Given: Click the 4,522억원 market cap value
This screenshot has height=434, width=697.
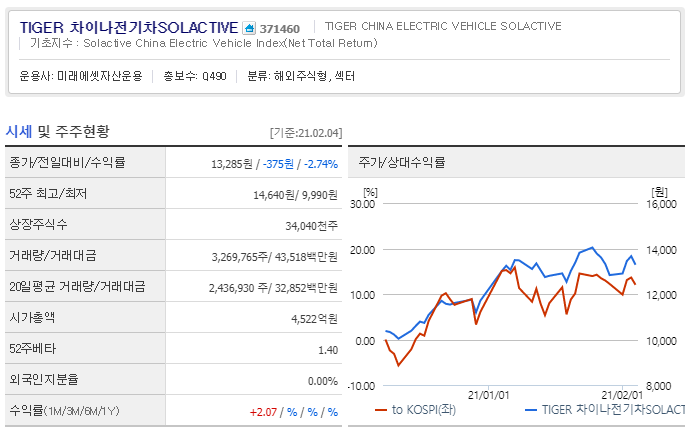Looking at the screenshot, I should 314,319.
